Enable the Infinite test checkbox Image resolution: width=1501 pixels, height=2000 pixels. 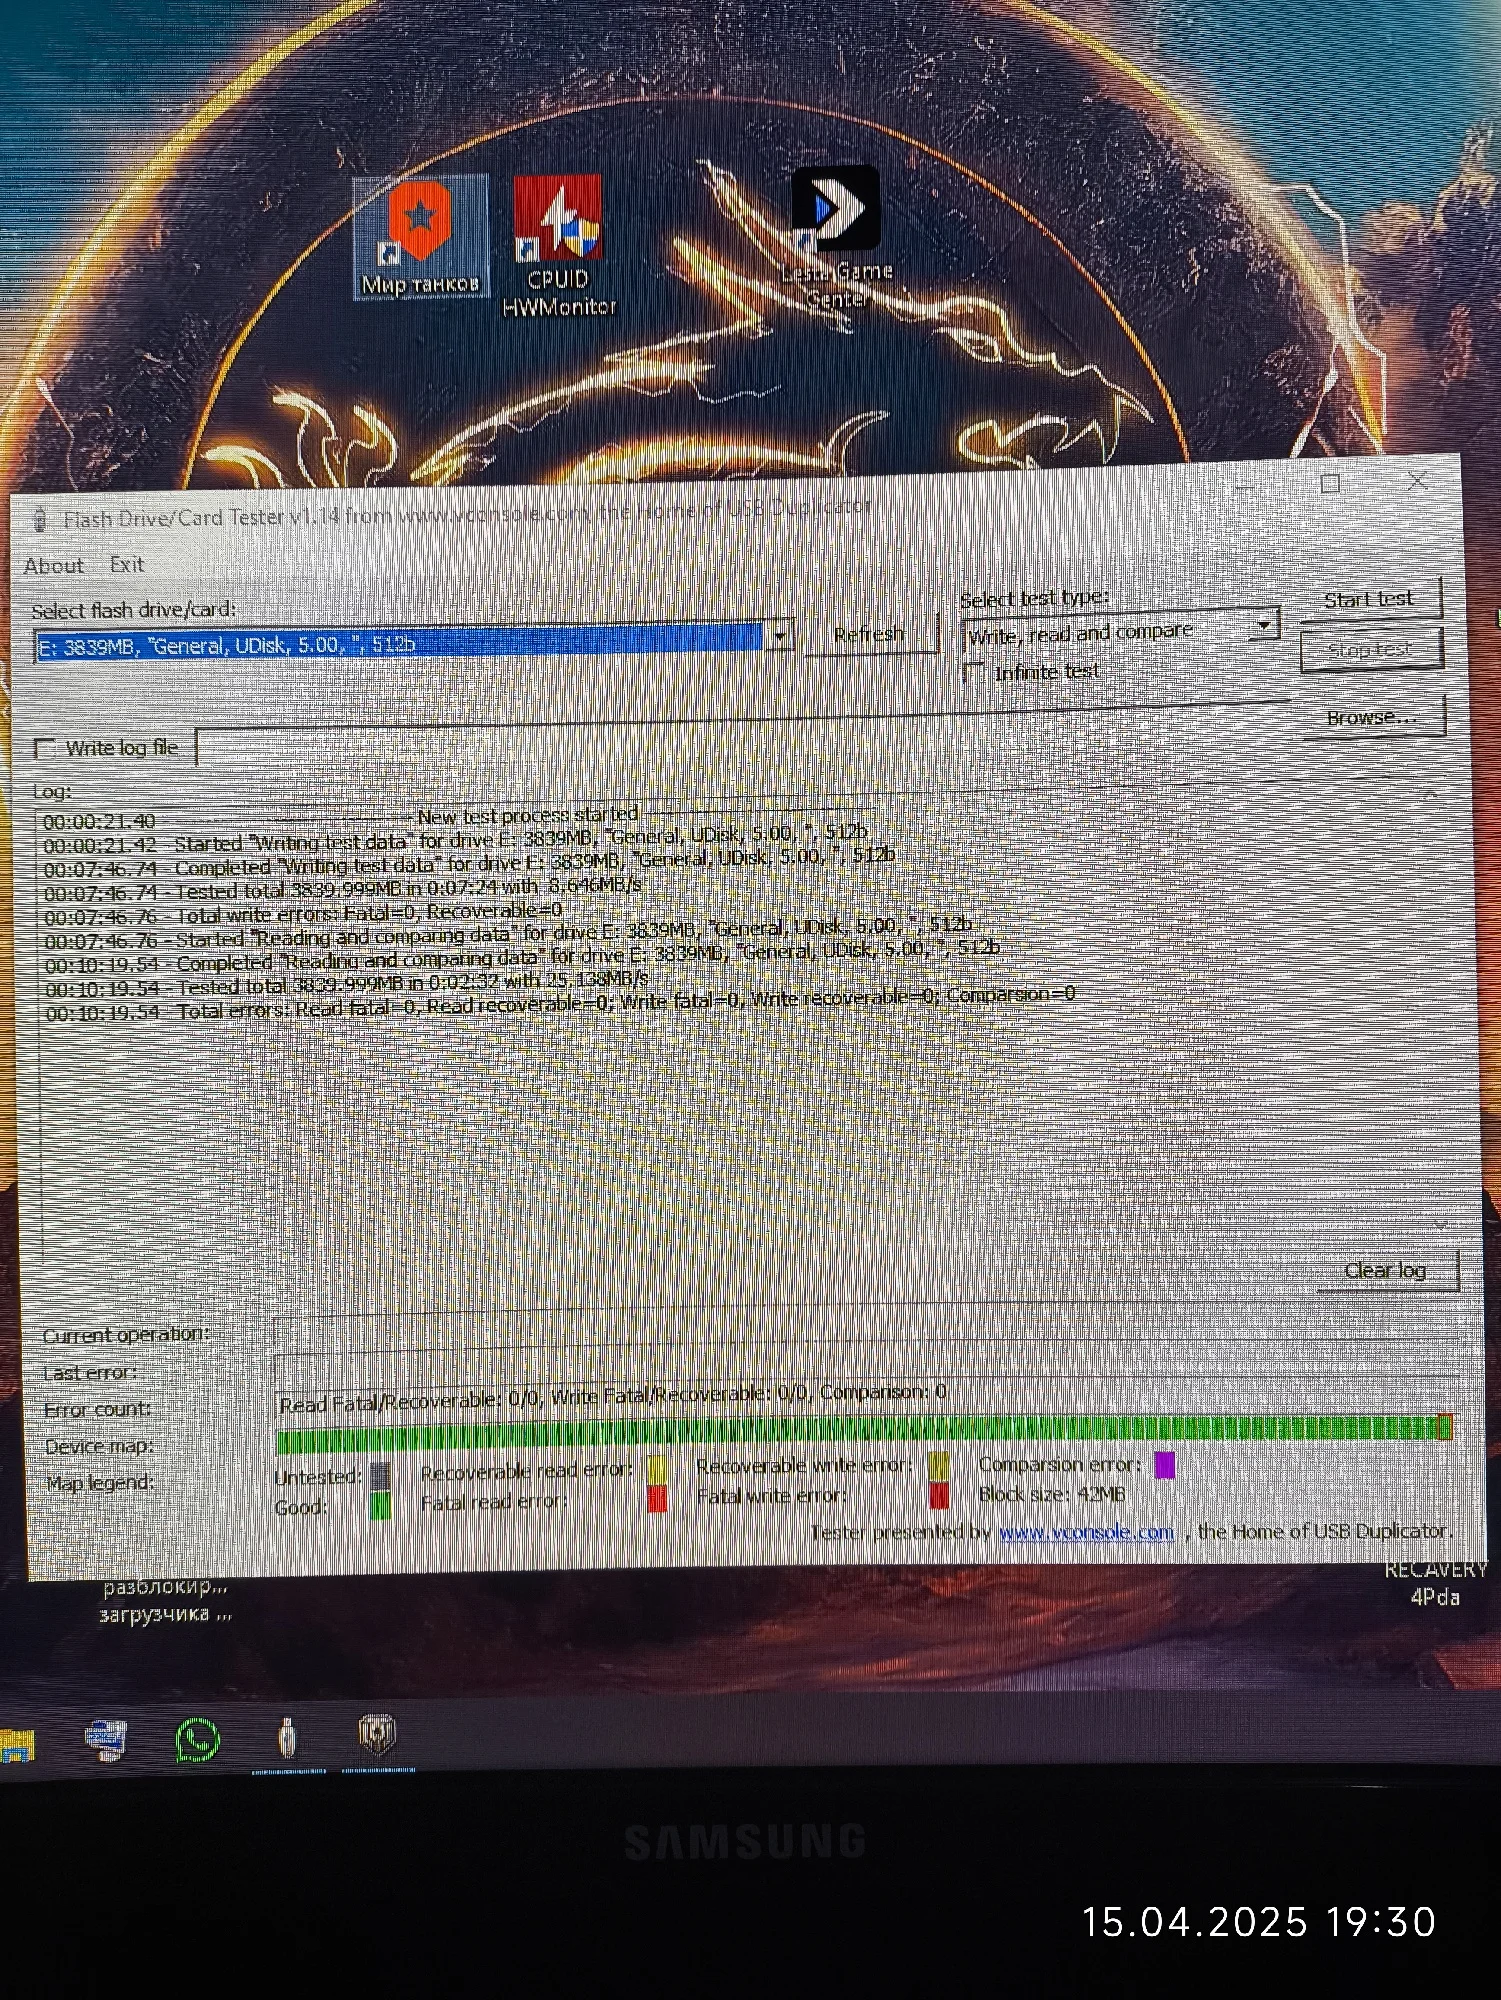[x=973, y=672]
